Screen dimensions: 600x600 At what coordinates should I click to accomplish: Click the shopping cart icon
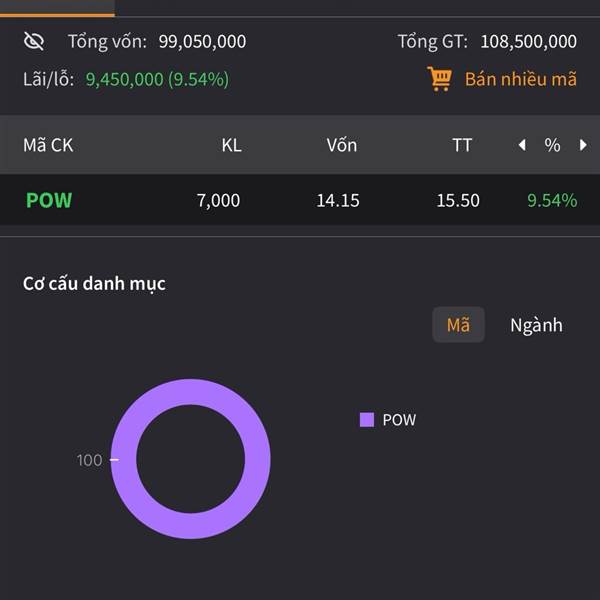(x=439, y=78)
